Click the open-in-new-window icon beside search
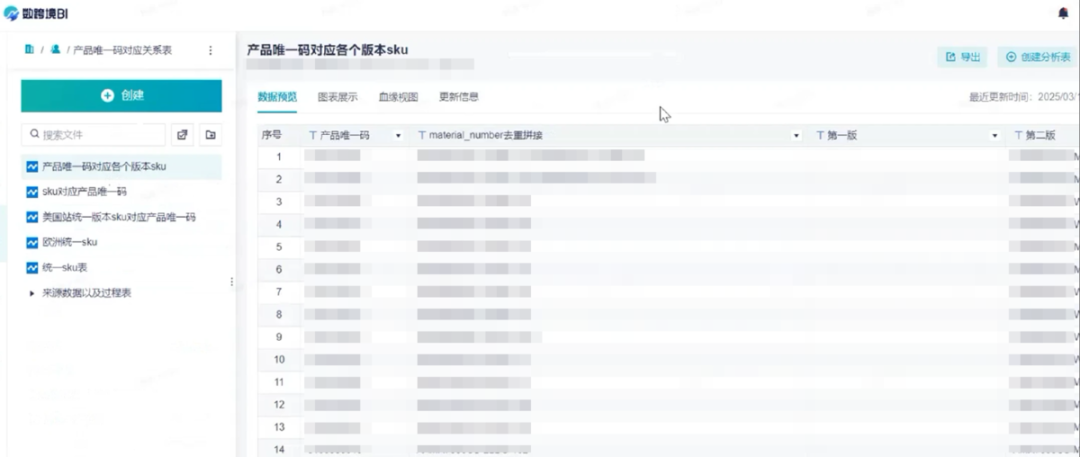 182,134
